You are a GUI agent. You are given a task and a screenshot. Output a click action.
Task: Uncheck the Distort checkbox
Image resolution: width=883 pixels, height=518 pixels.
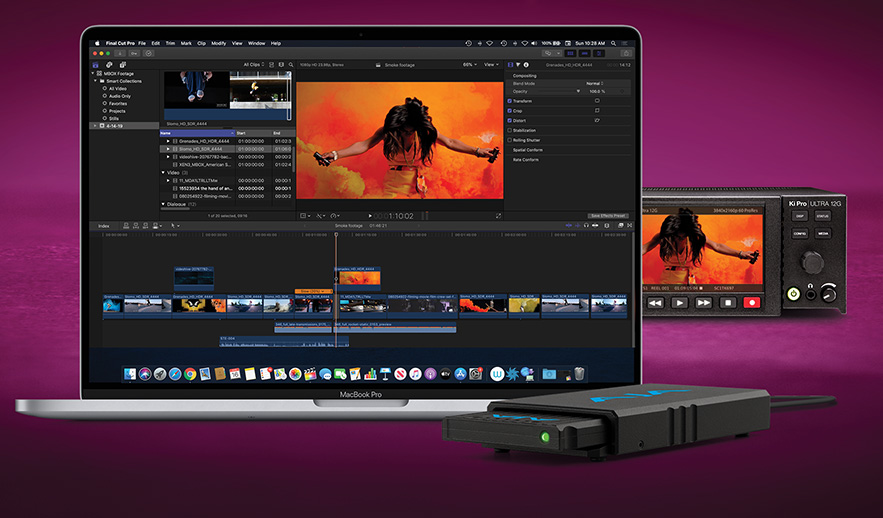pyautogui.click(x=510, y=120)
